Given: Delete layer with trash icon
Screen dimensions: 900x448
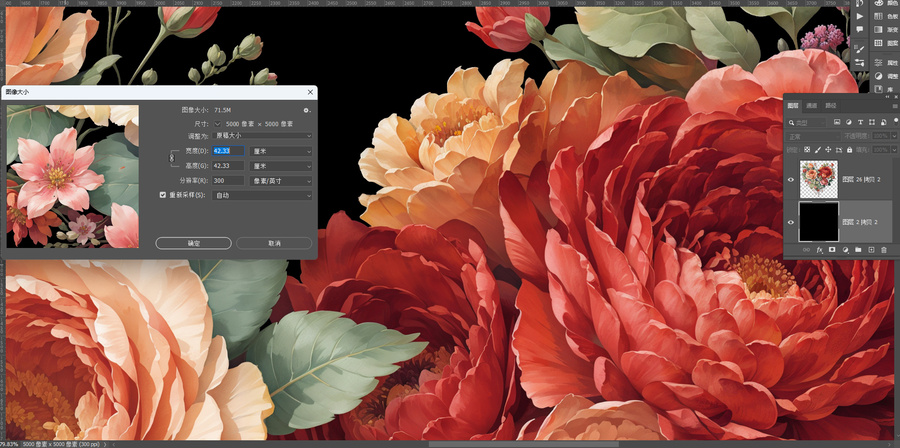Looking at the screenshot, I should coord(884,250).
